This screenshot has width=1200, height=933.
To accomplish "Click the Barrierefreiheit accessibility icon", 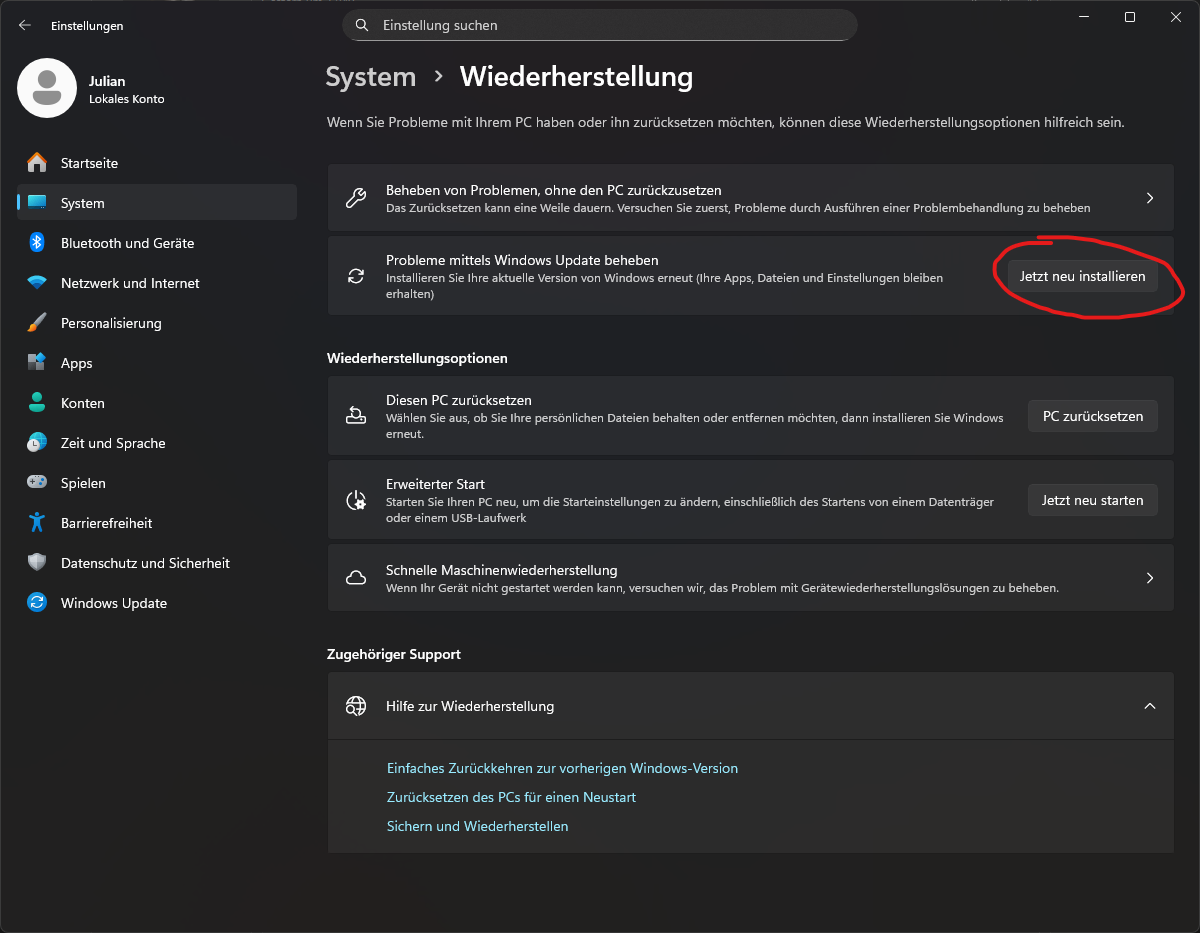I will click(37, 523).
